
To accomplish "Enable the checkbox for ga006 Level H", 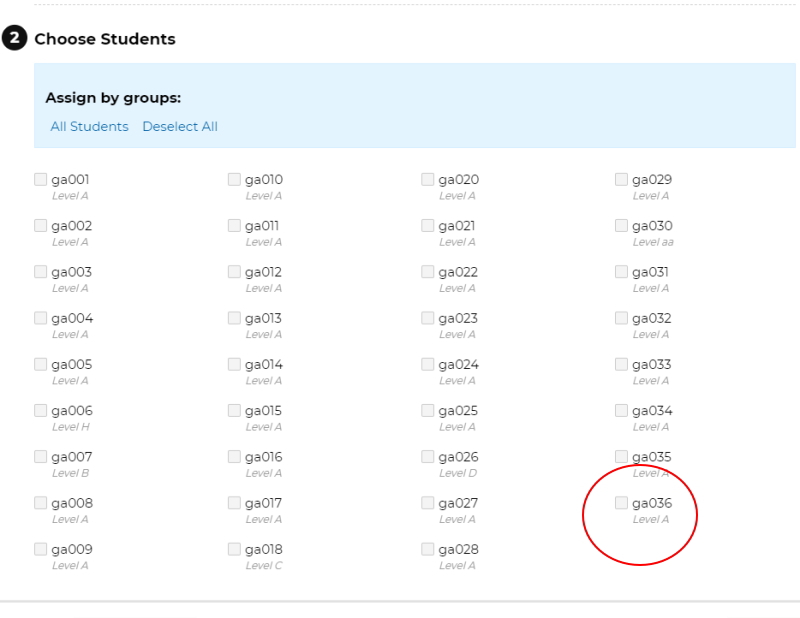I will tap(40, 410).
